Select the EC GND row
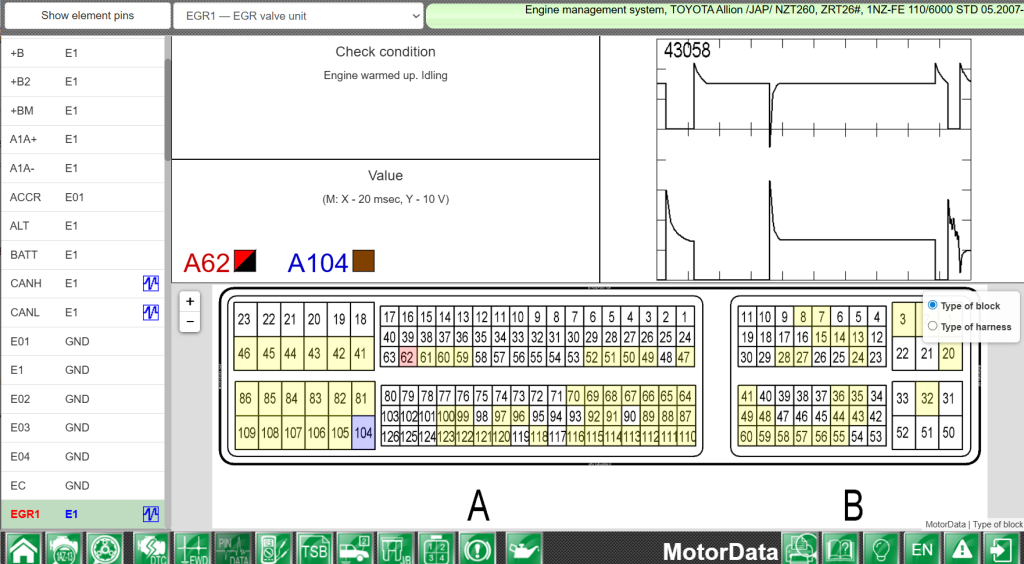The width and height of the screenshot is (1024, 564). click(x=83, y=486)
